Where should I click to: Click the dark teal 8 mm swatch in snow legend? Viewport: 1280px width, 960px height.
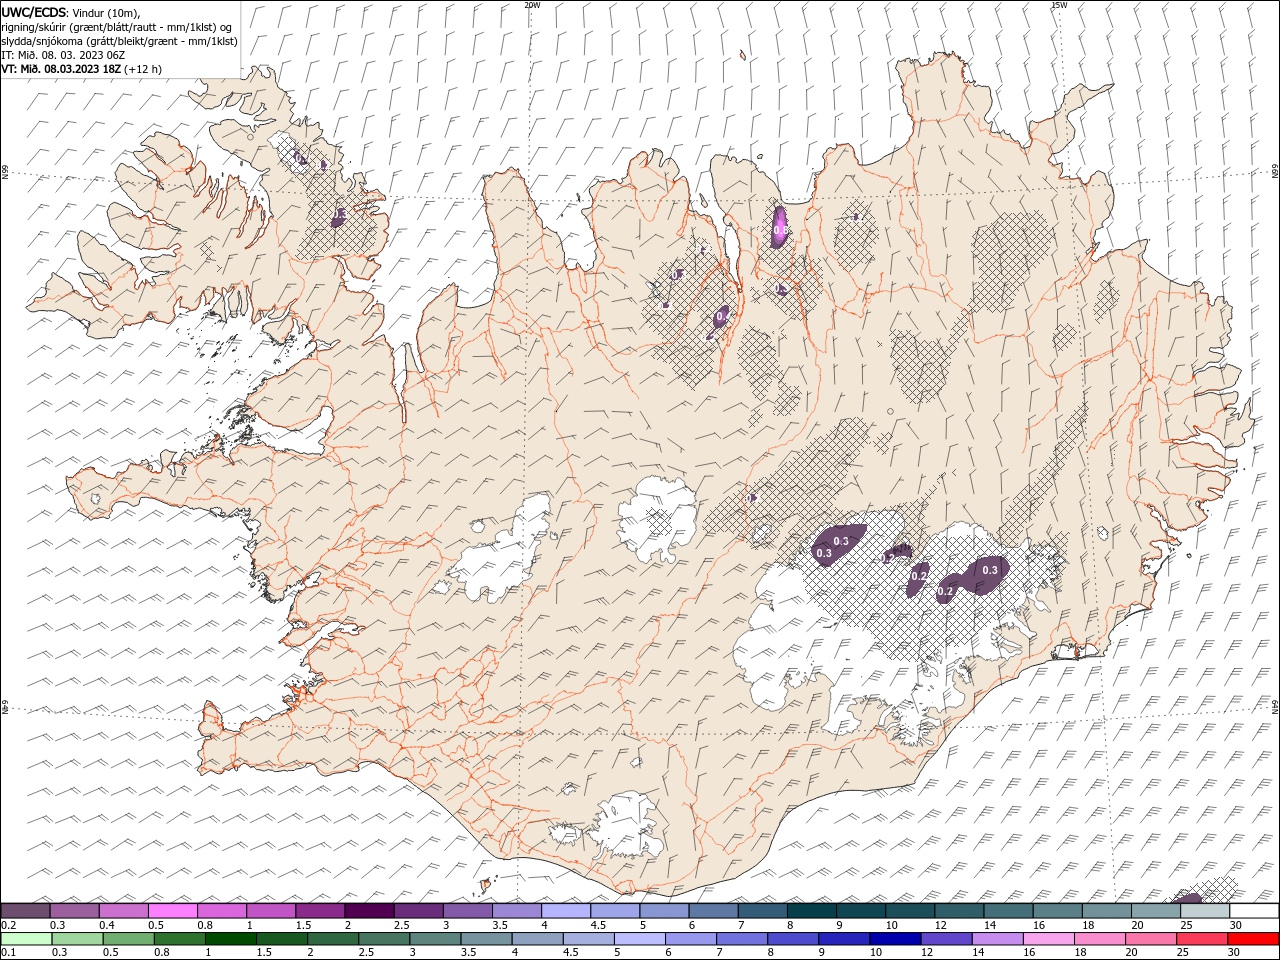(811, 910)
